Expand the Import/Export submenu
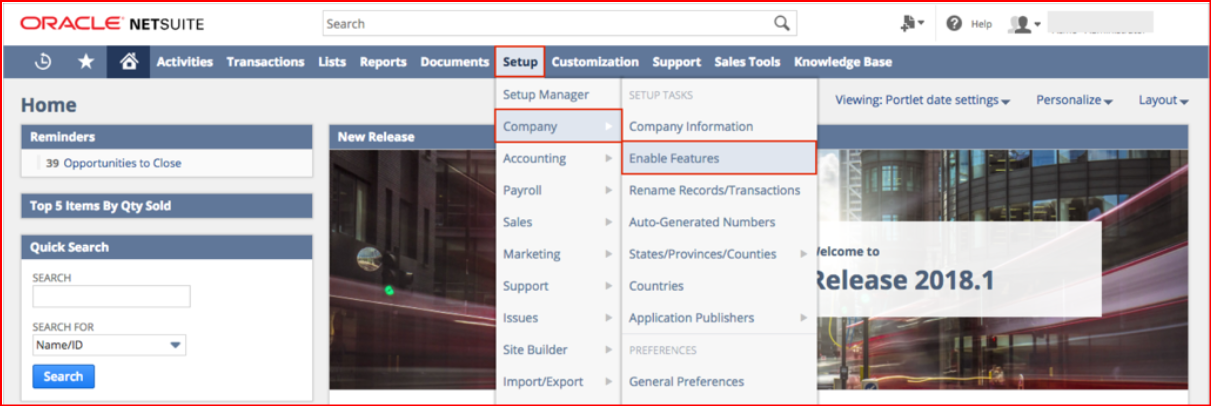 558,382
